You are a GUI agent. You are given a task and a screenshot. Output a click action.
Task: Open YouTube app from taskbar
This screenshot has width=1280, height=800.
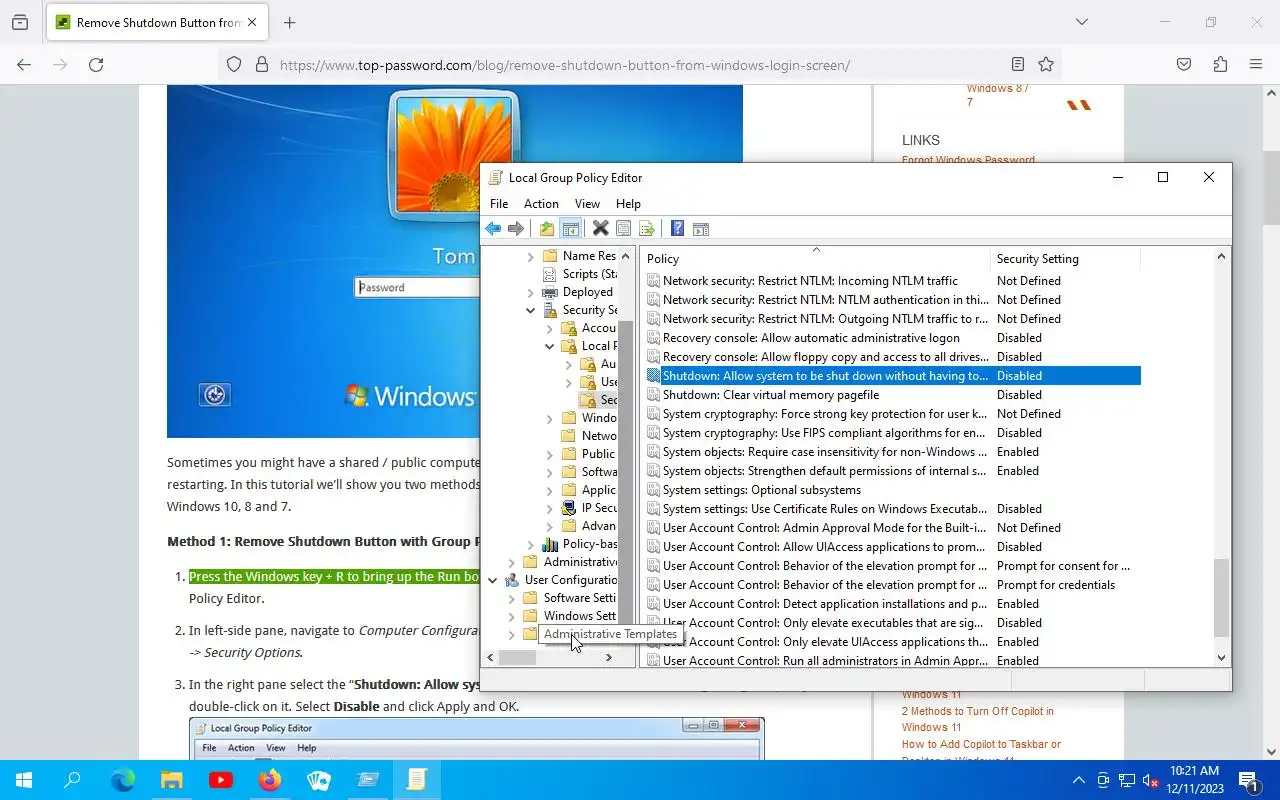click(221, 780)
